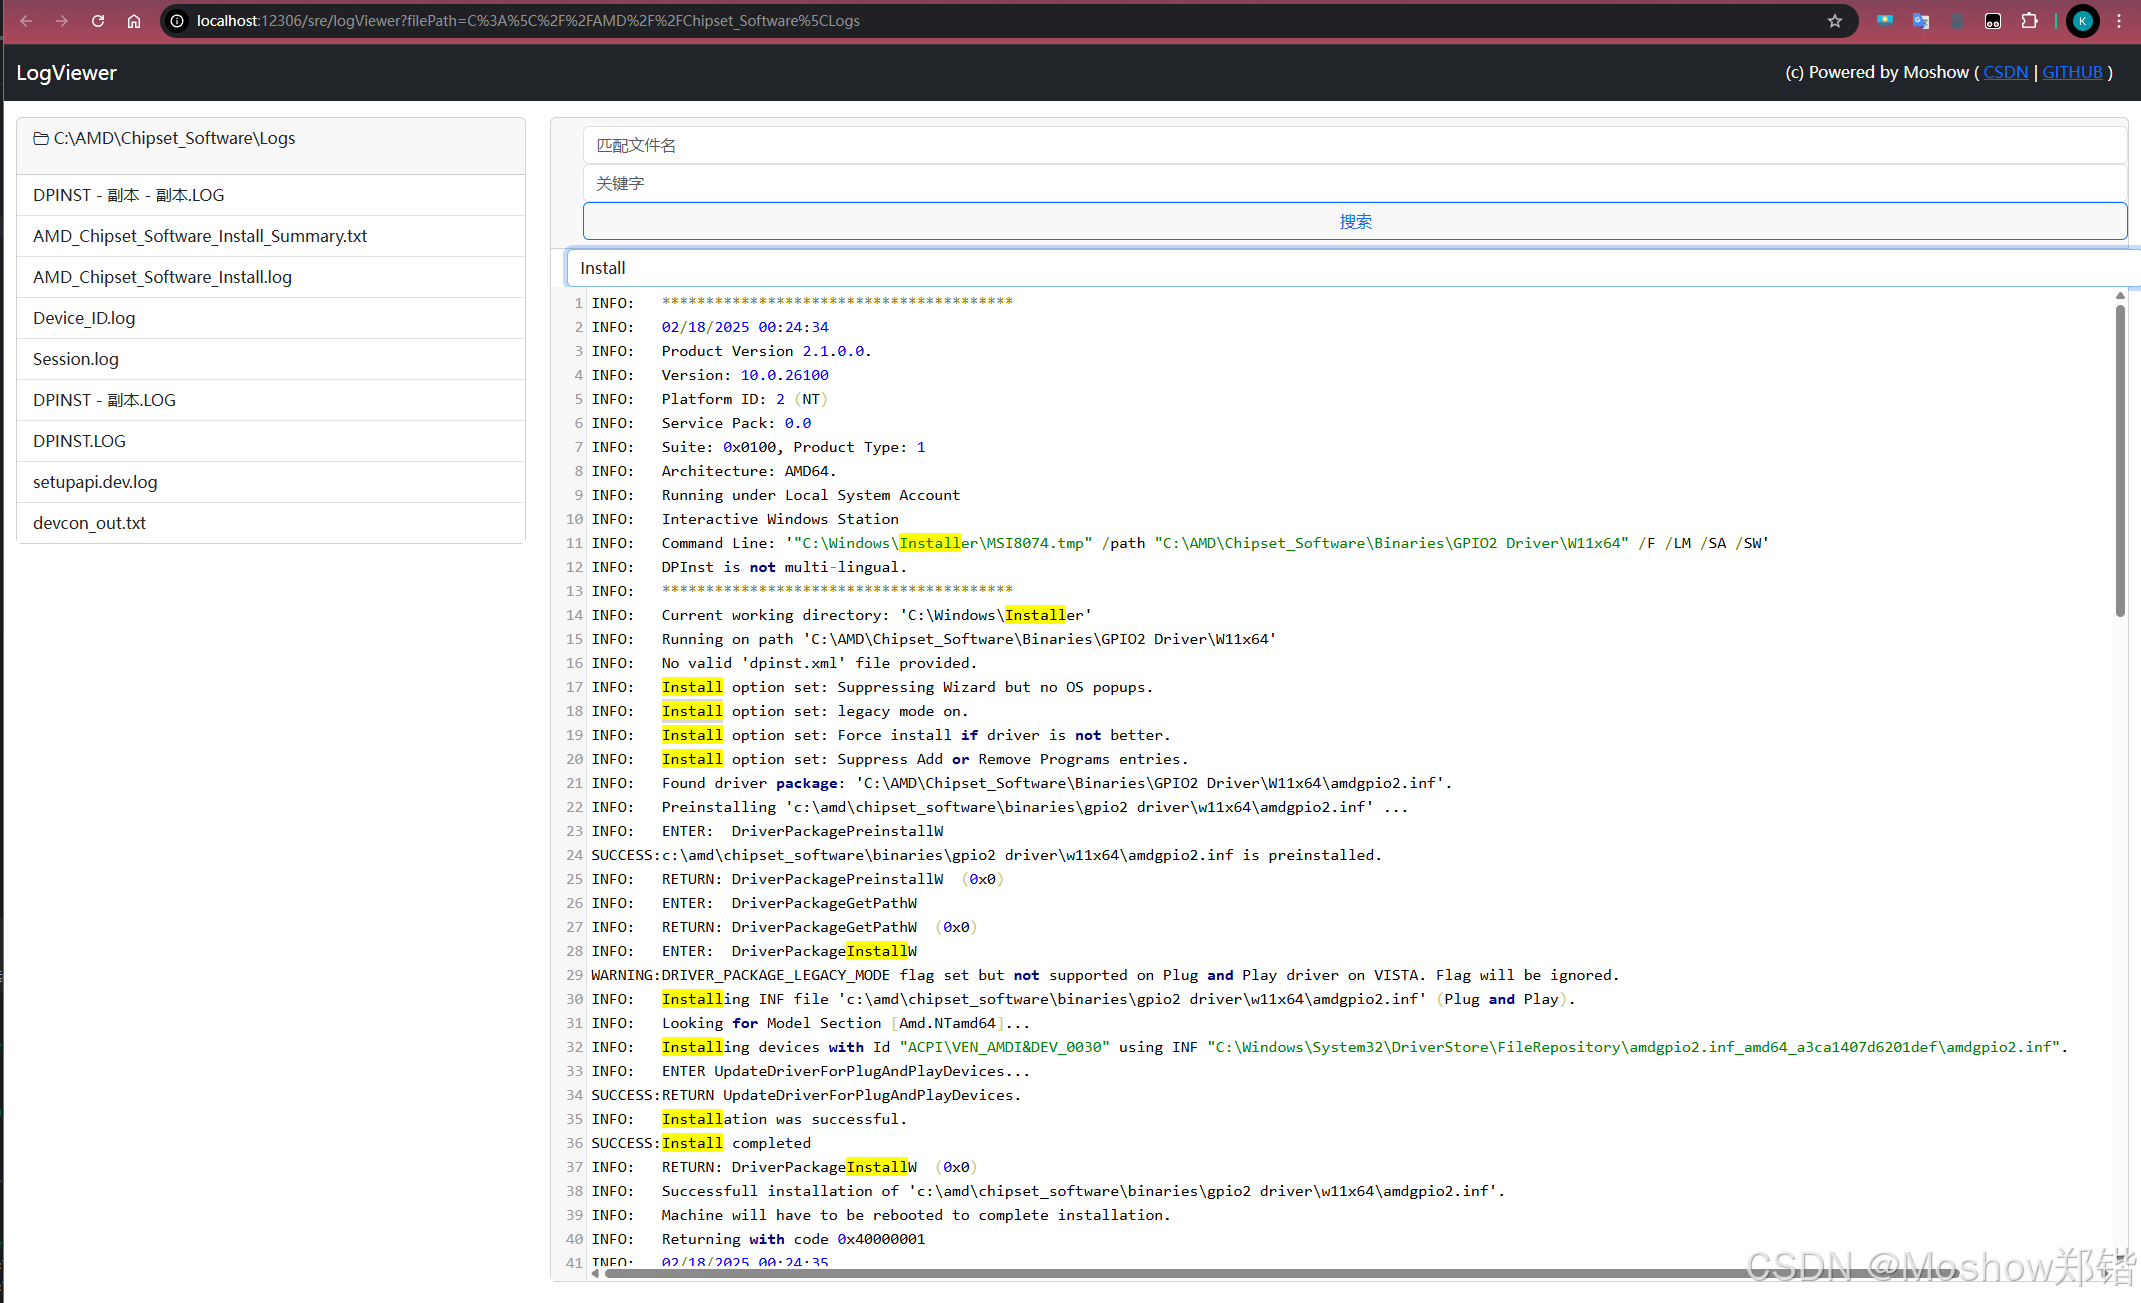Click the browser address bar URL
Image resolution: width=2141 pixels, height=1303 pixels.
click(528, 21)
